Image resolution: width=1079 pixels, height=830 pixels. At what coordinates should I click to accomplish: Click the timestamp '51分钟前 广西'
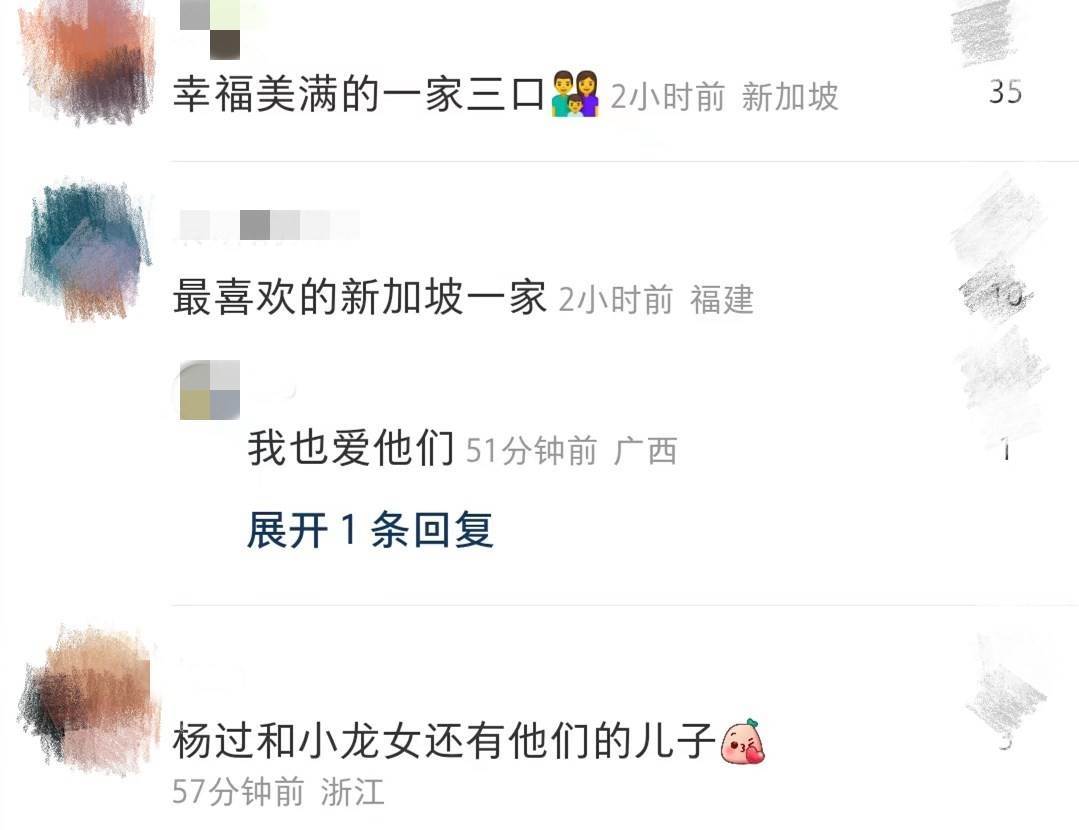point(572,451)
